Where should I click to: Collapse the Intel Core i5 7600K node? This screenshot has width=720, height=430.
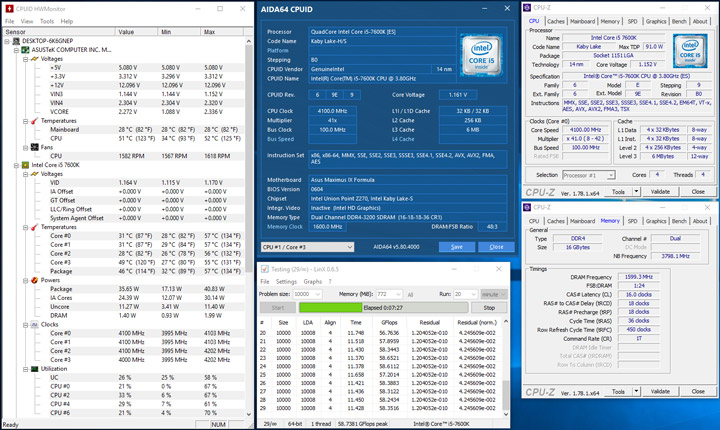click(17, 165)
